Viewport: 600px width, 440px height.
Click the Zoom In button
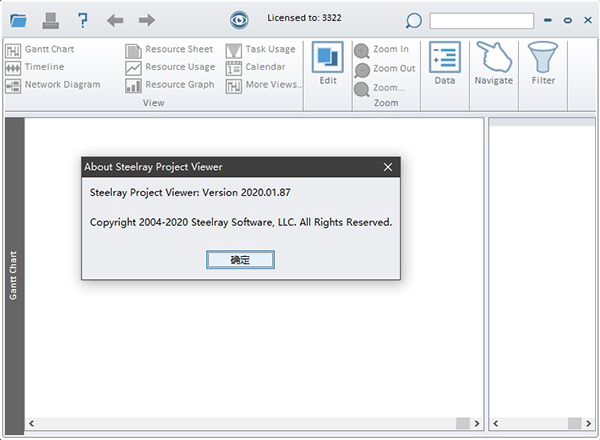[x=382, y=50]
